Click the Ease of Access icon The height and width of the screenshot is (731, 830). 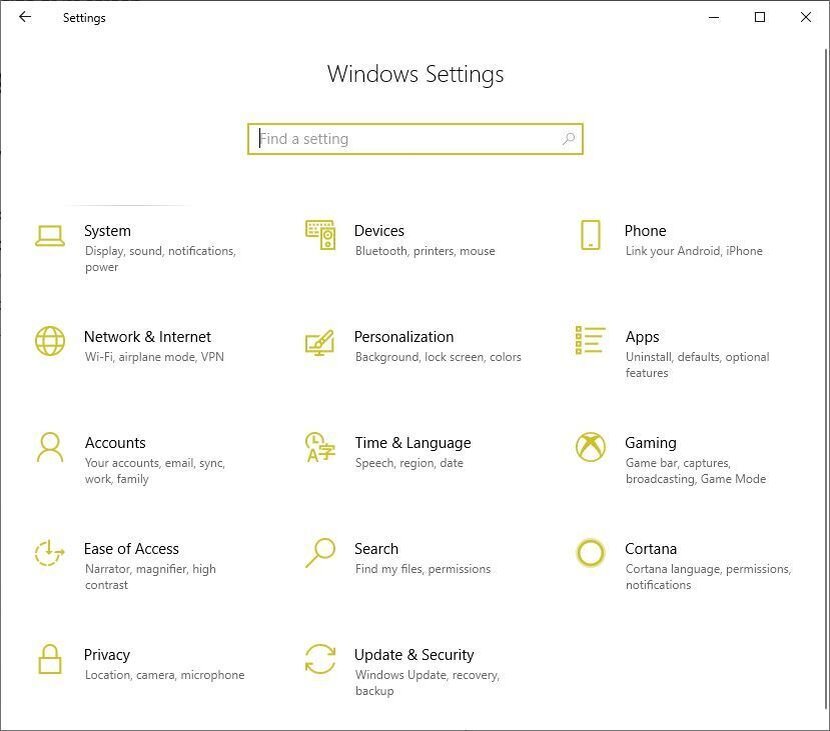[x=49, y=553]
